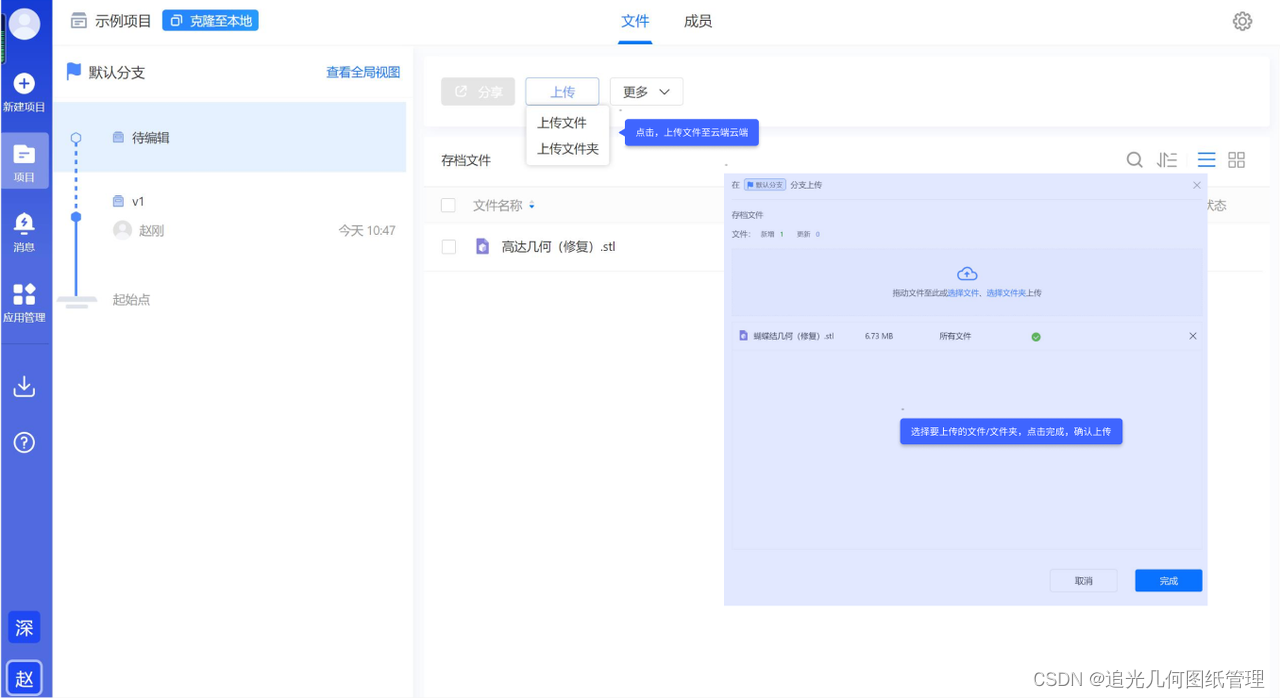This screenshot has width=1280, height=698.
Task: Choose 上传文件 from the menu
Action: pyautogui.click(x=562, y=123)
